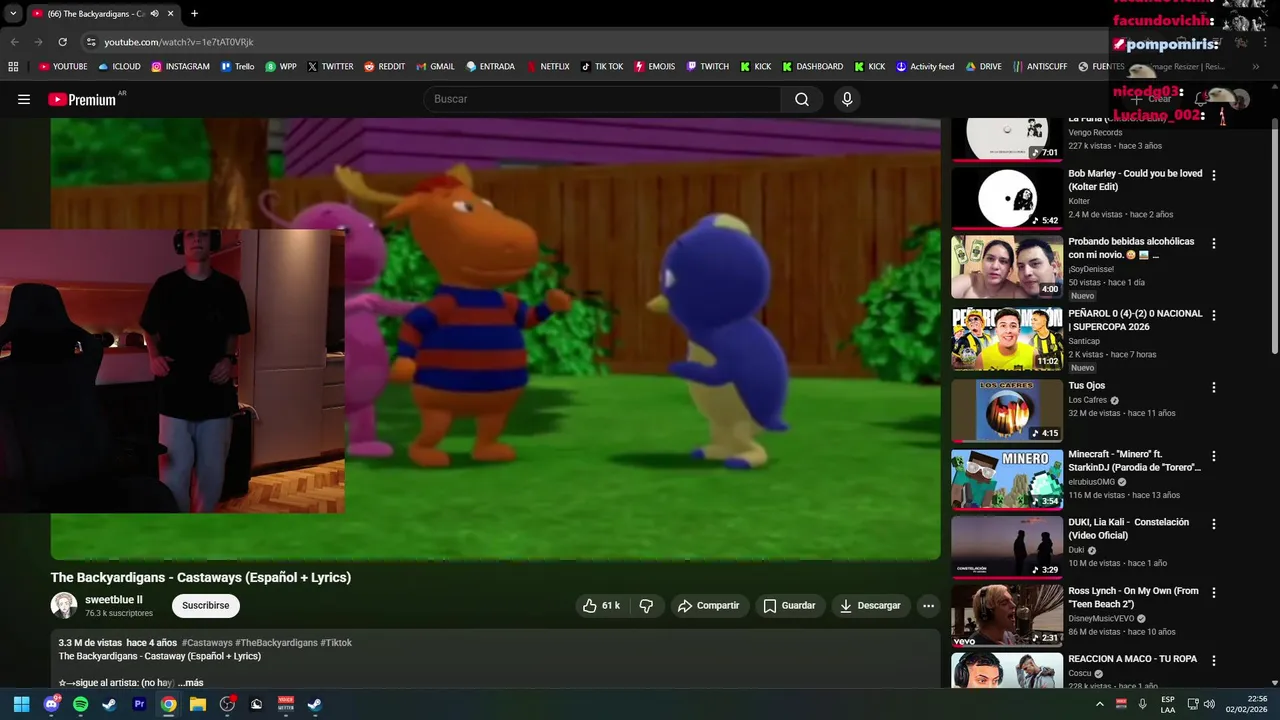Reload the page with the refresh icon
1280x720 pixels.
click(62, 42)
